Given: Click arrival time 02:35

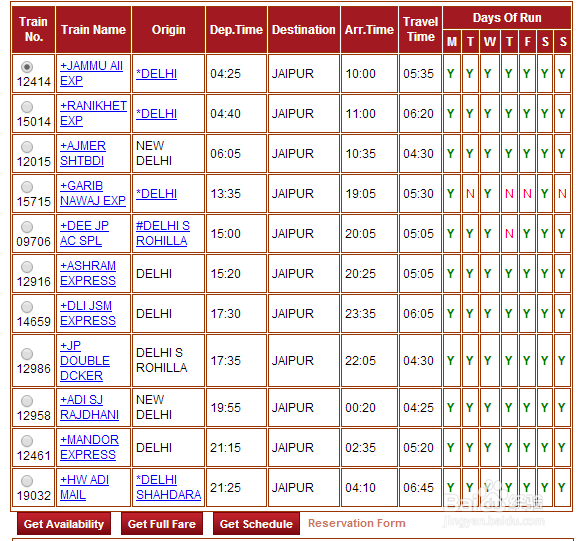Looking at the screenshot, I should point(361,448).
